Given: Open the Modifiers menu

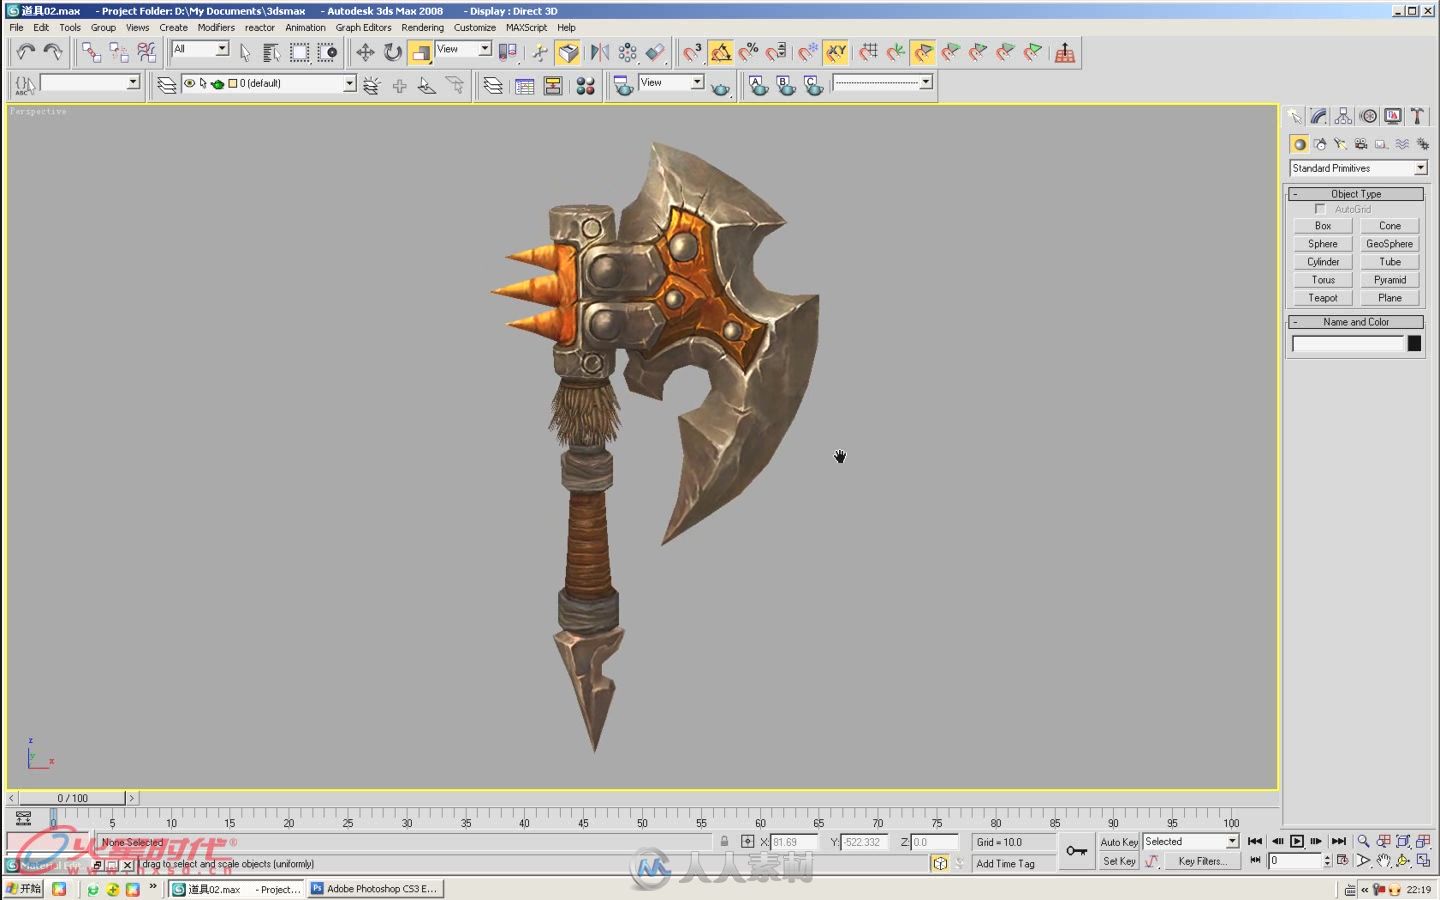Looking at the screenshot, I should coord(216,27).
